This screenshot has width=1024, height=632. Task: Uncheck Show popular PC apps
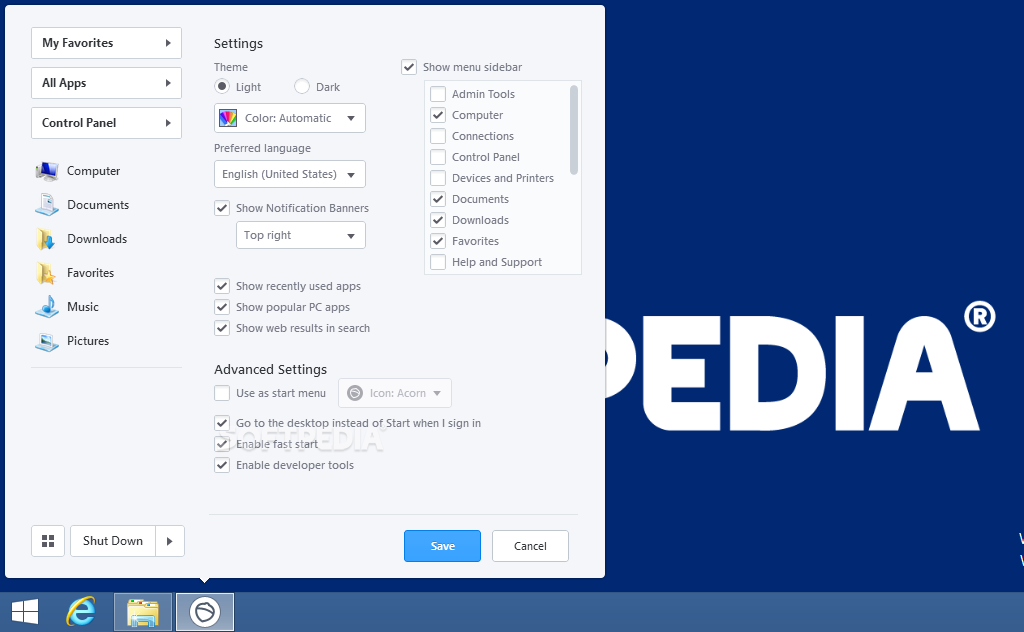pyautogui.click(x=222, y=308)
